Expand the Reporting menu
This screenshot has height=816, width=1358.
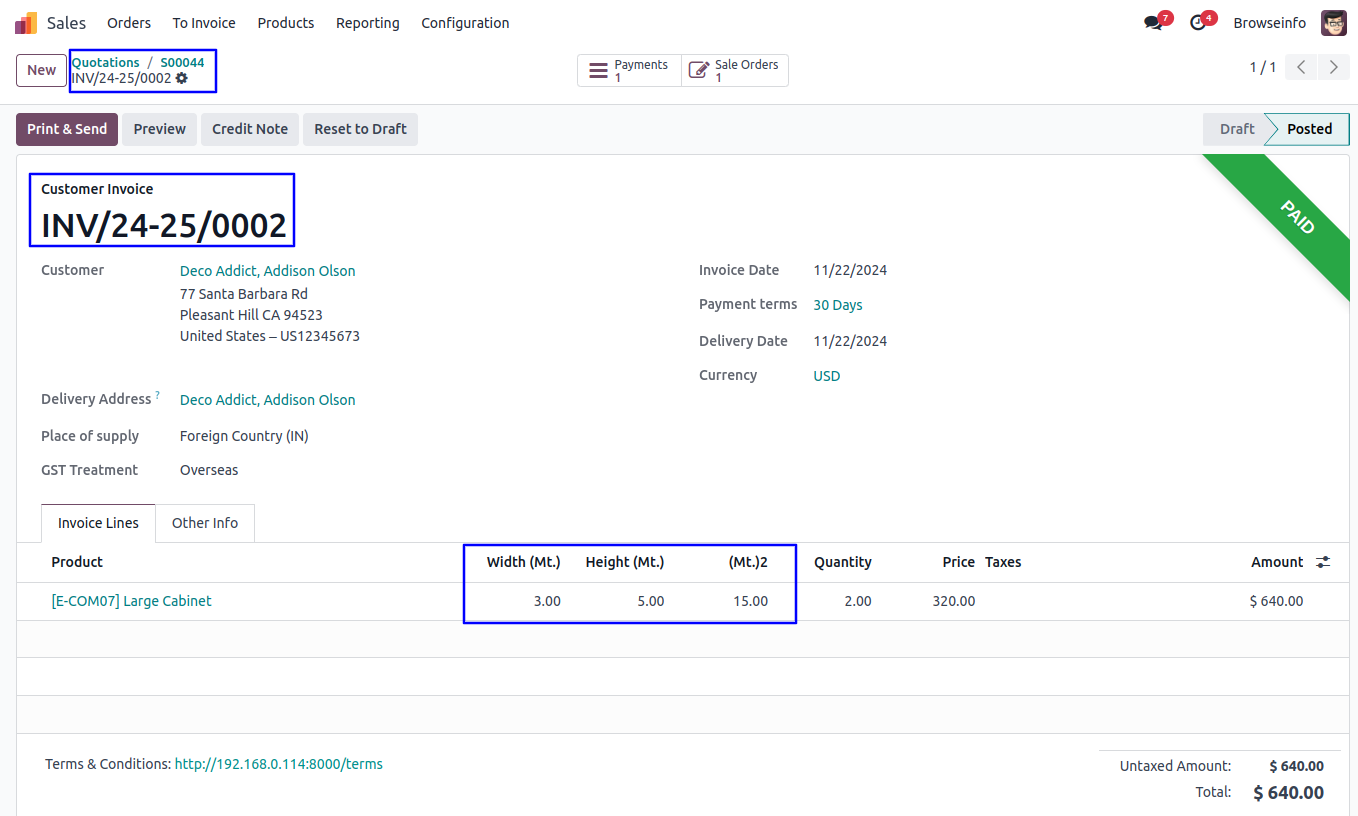click(x=367, y=23)
